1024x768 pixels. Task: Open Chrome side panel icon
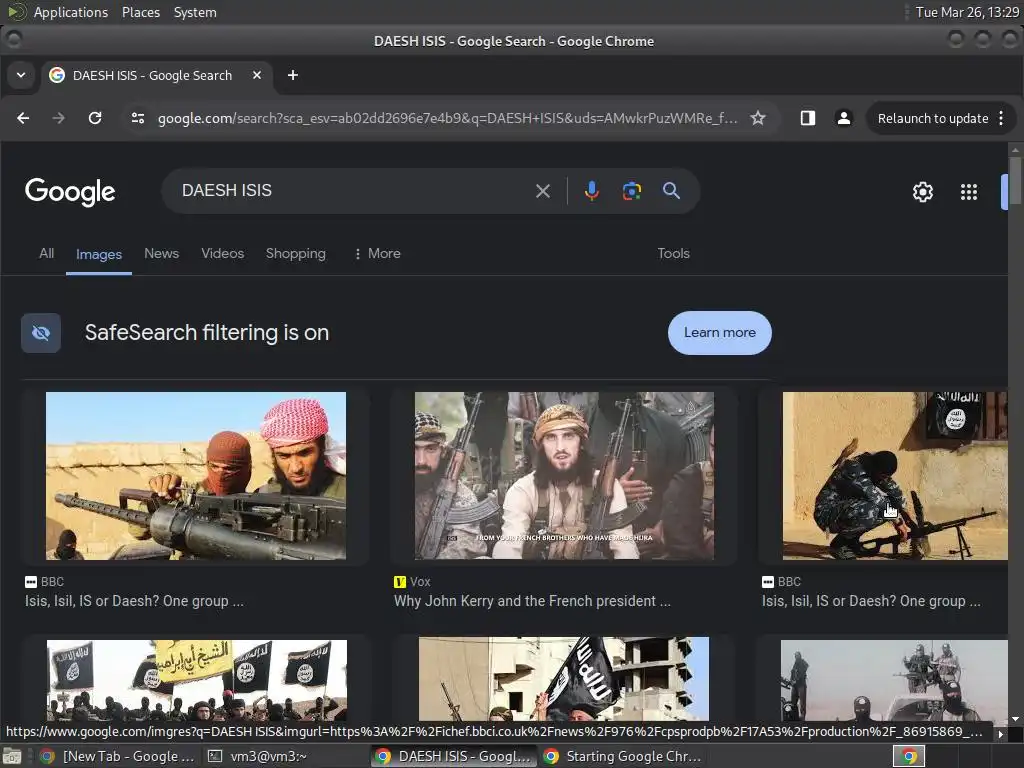click(808, 118)
